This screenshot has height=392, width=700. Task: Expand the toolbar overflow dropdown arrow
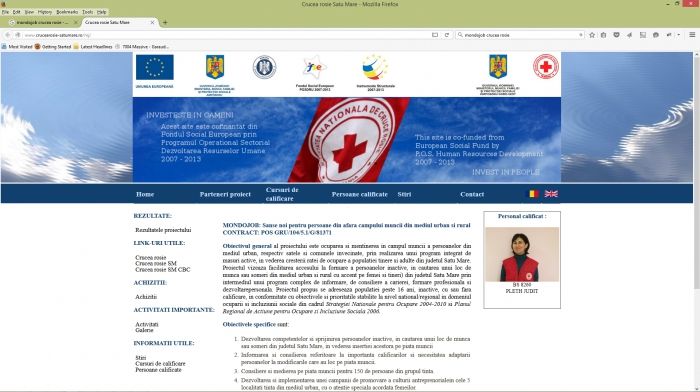[x=679, y=35]
